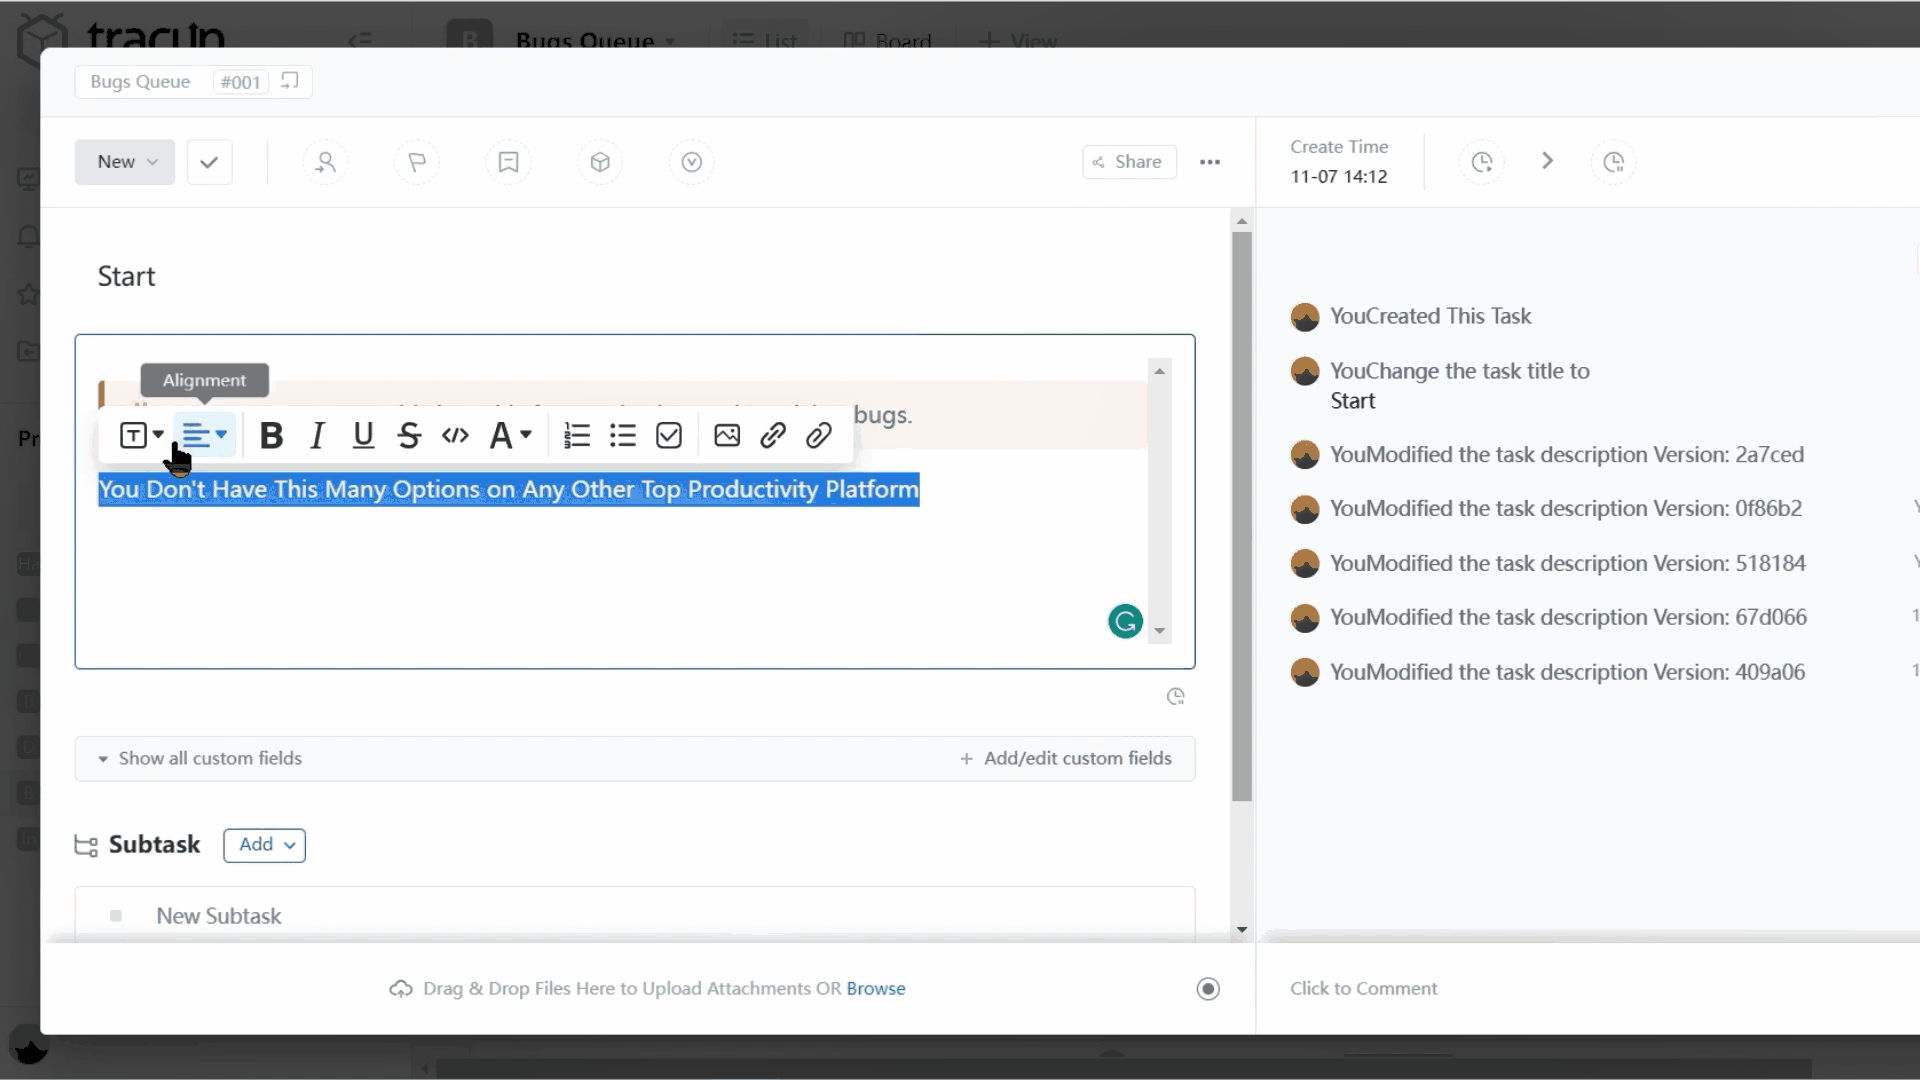The height and width of the screenshot is (1080, 1920).
Task: Click to add a comment
Action: [x=1365, y=988]
